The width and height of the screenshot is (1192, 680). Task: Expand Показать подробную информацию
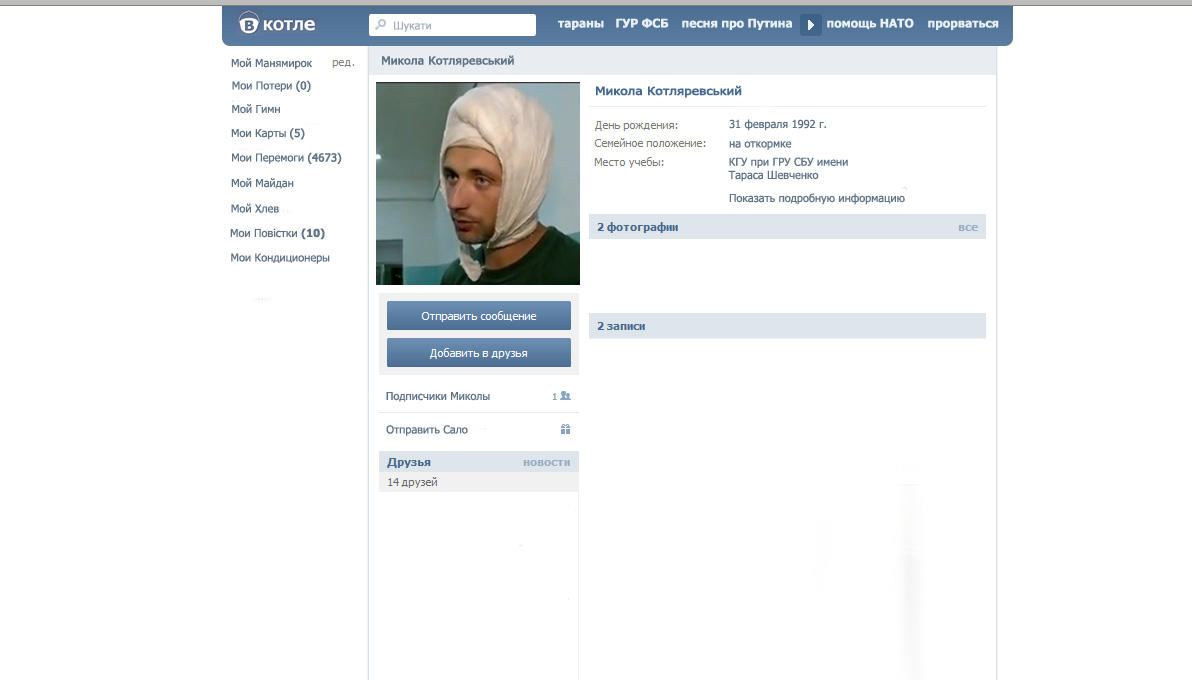[816, 199]
